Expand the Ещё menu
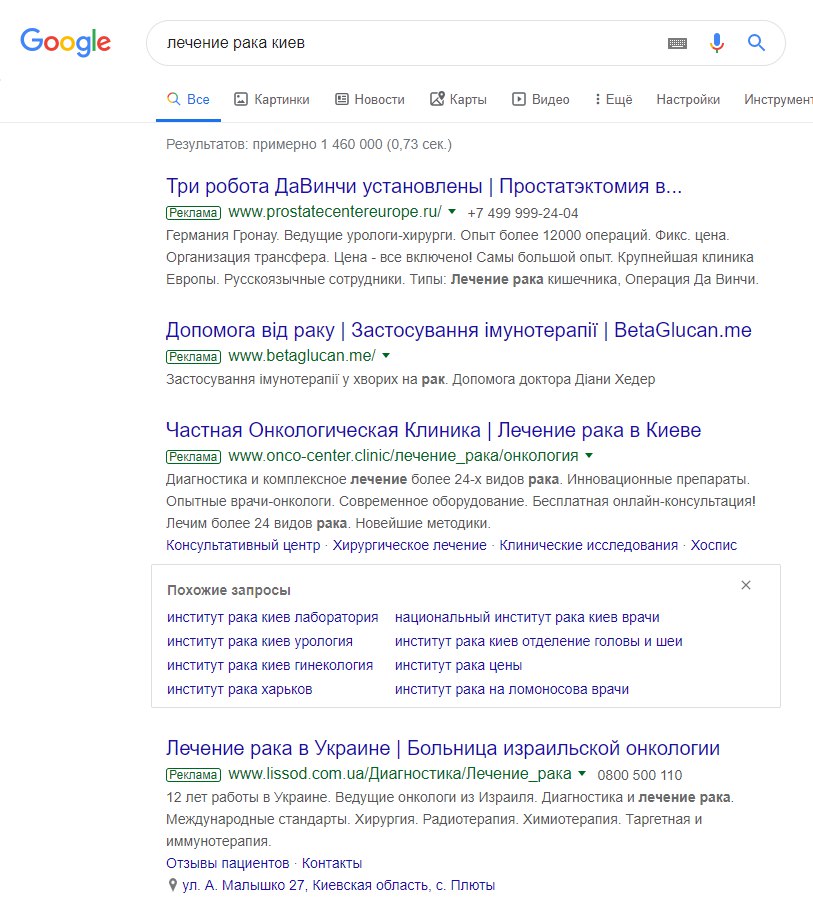 613,99
